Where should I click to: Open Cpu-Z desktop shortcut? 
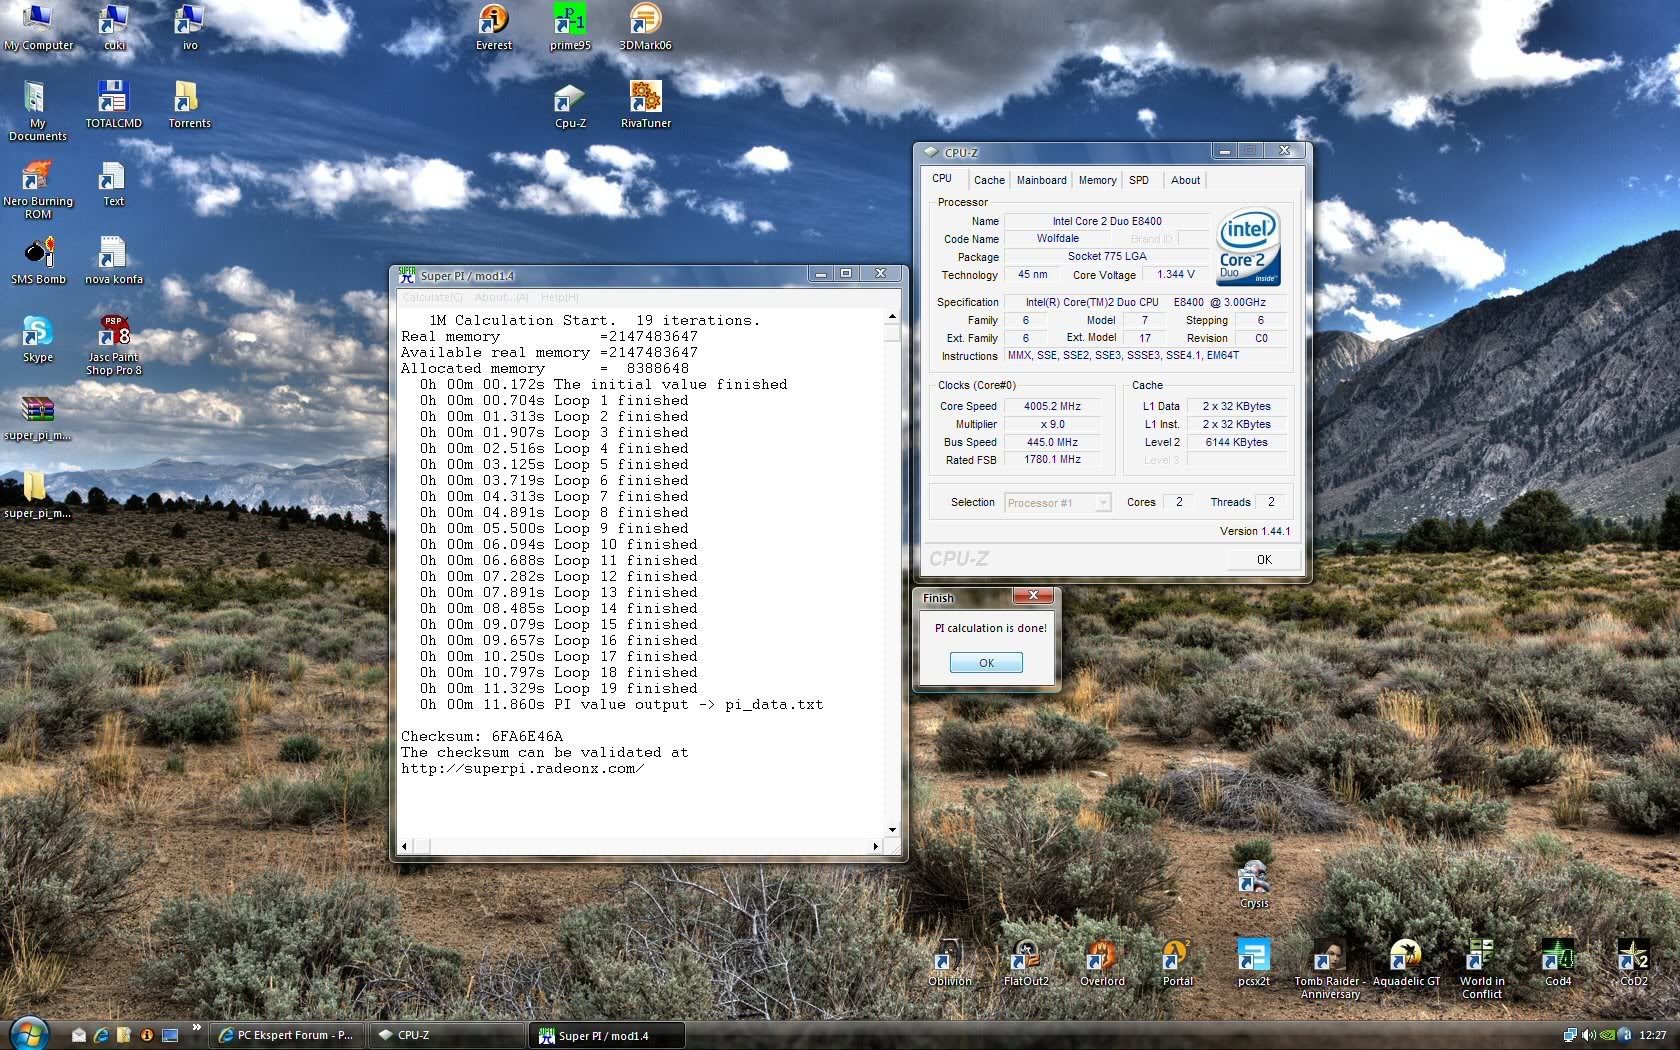(x=570, y=105)
